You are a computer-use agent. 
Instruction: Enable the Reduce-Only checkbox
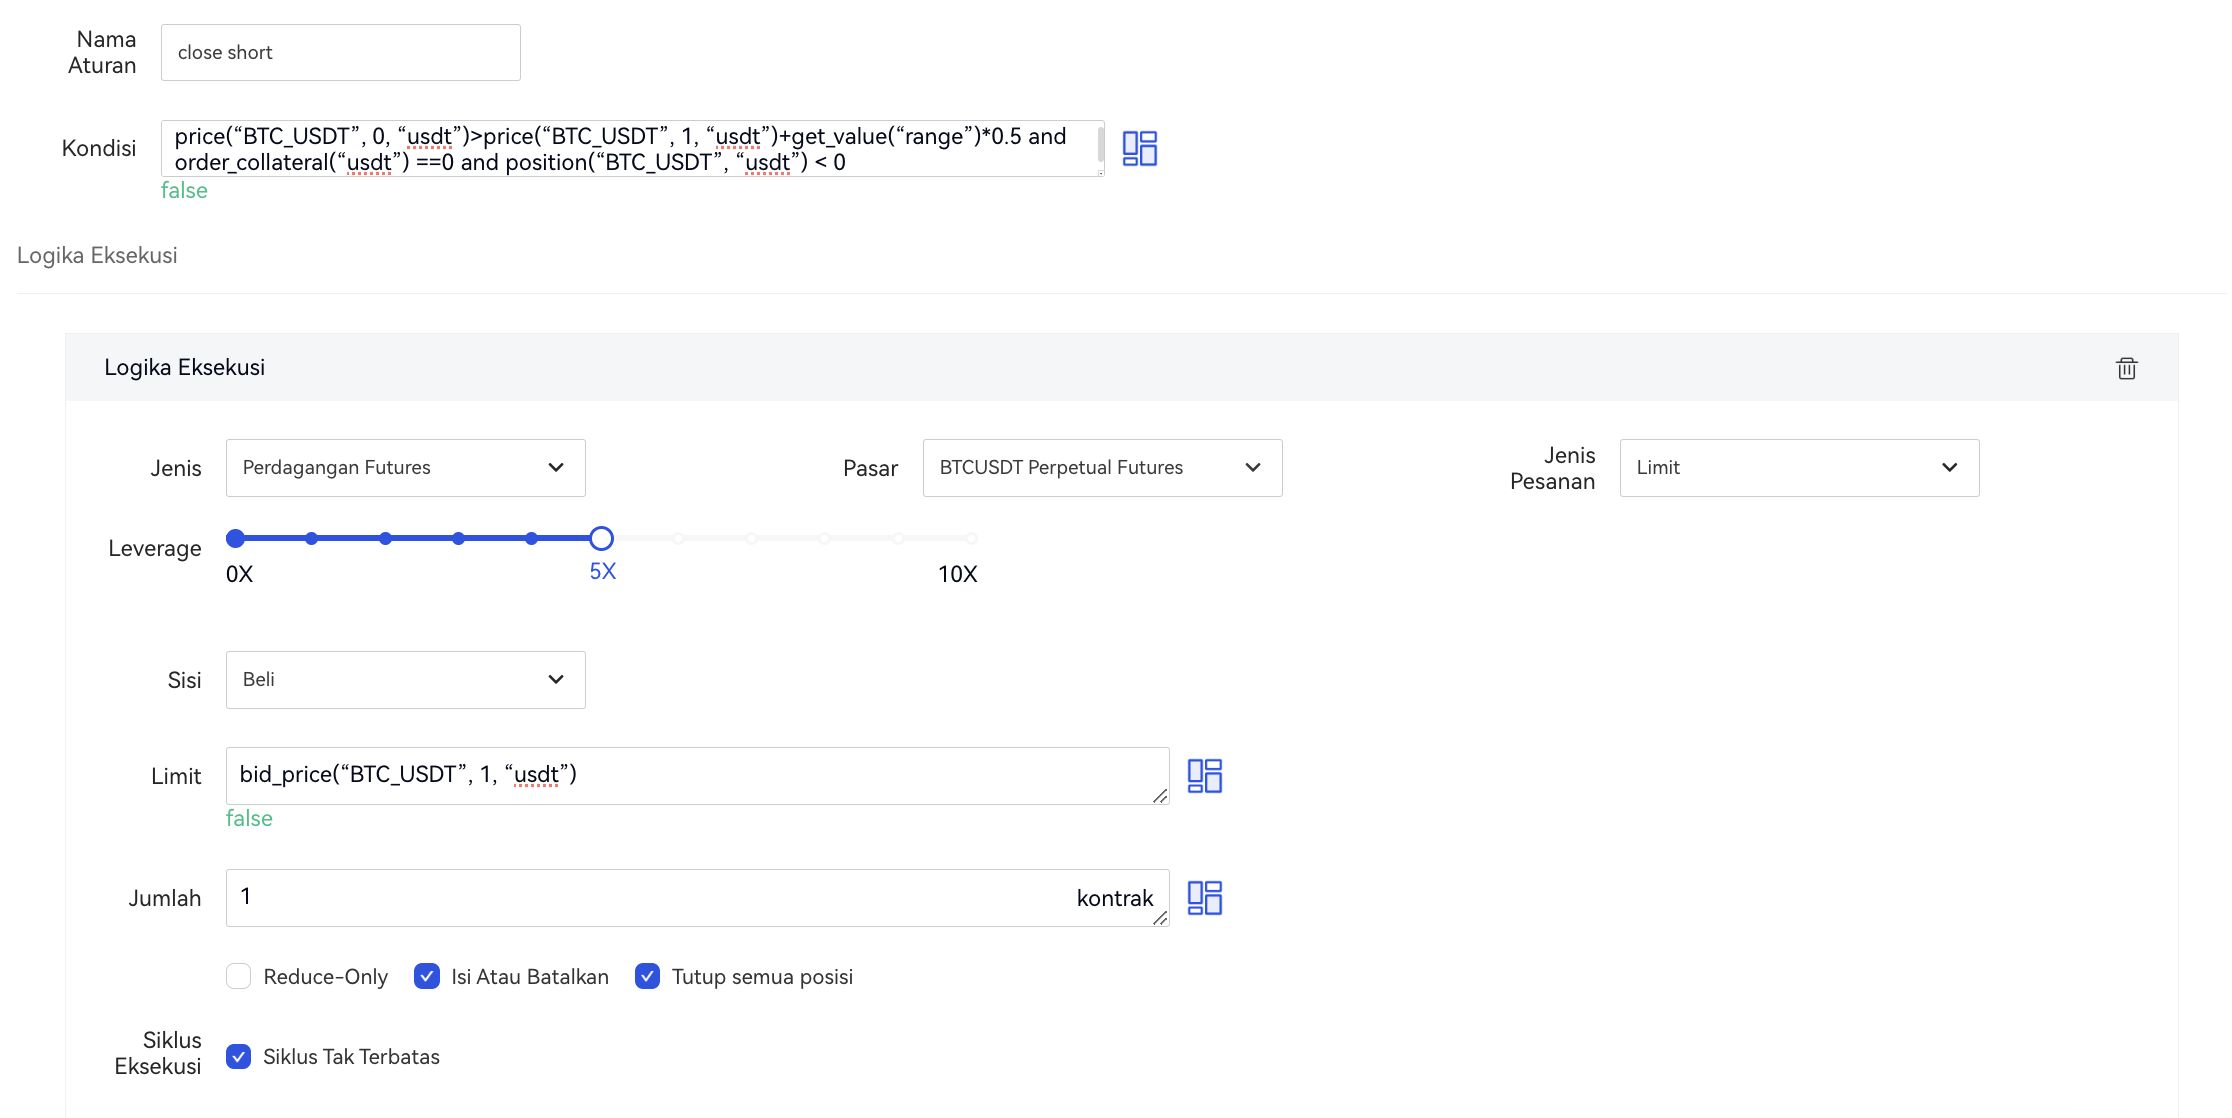[238, 976]
